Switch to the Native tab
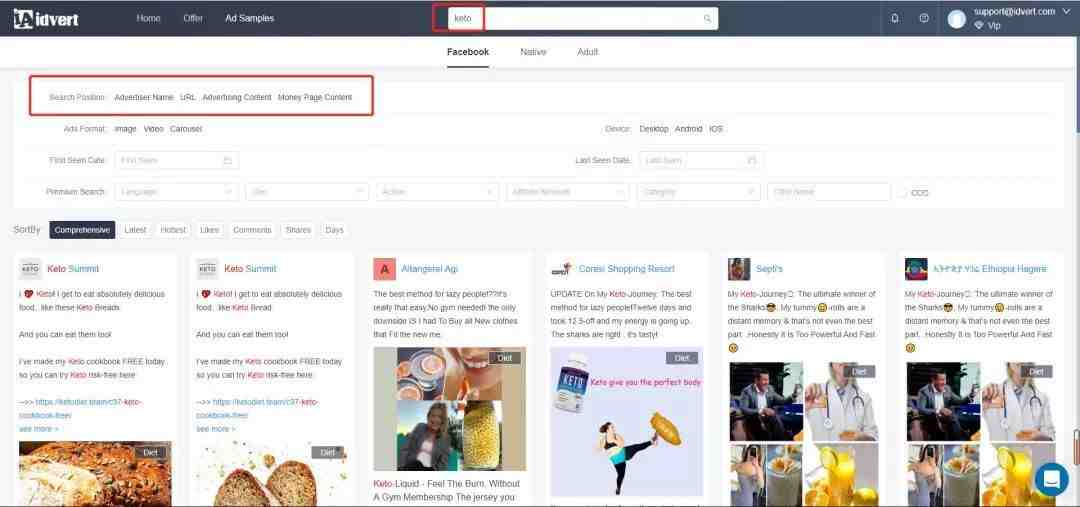Viewport: 1080px width, 507px height. pyautogui.click(x=533, y=52)
